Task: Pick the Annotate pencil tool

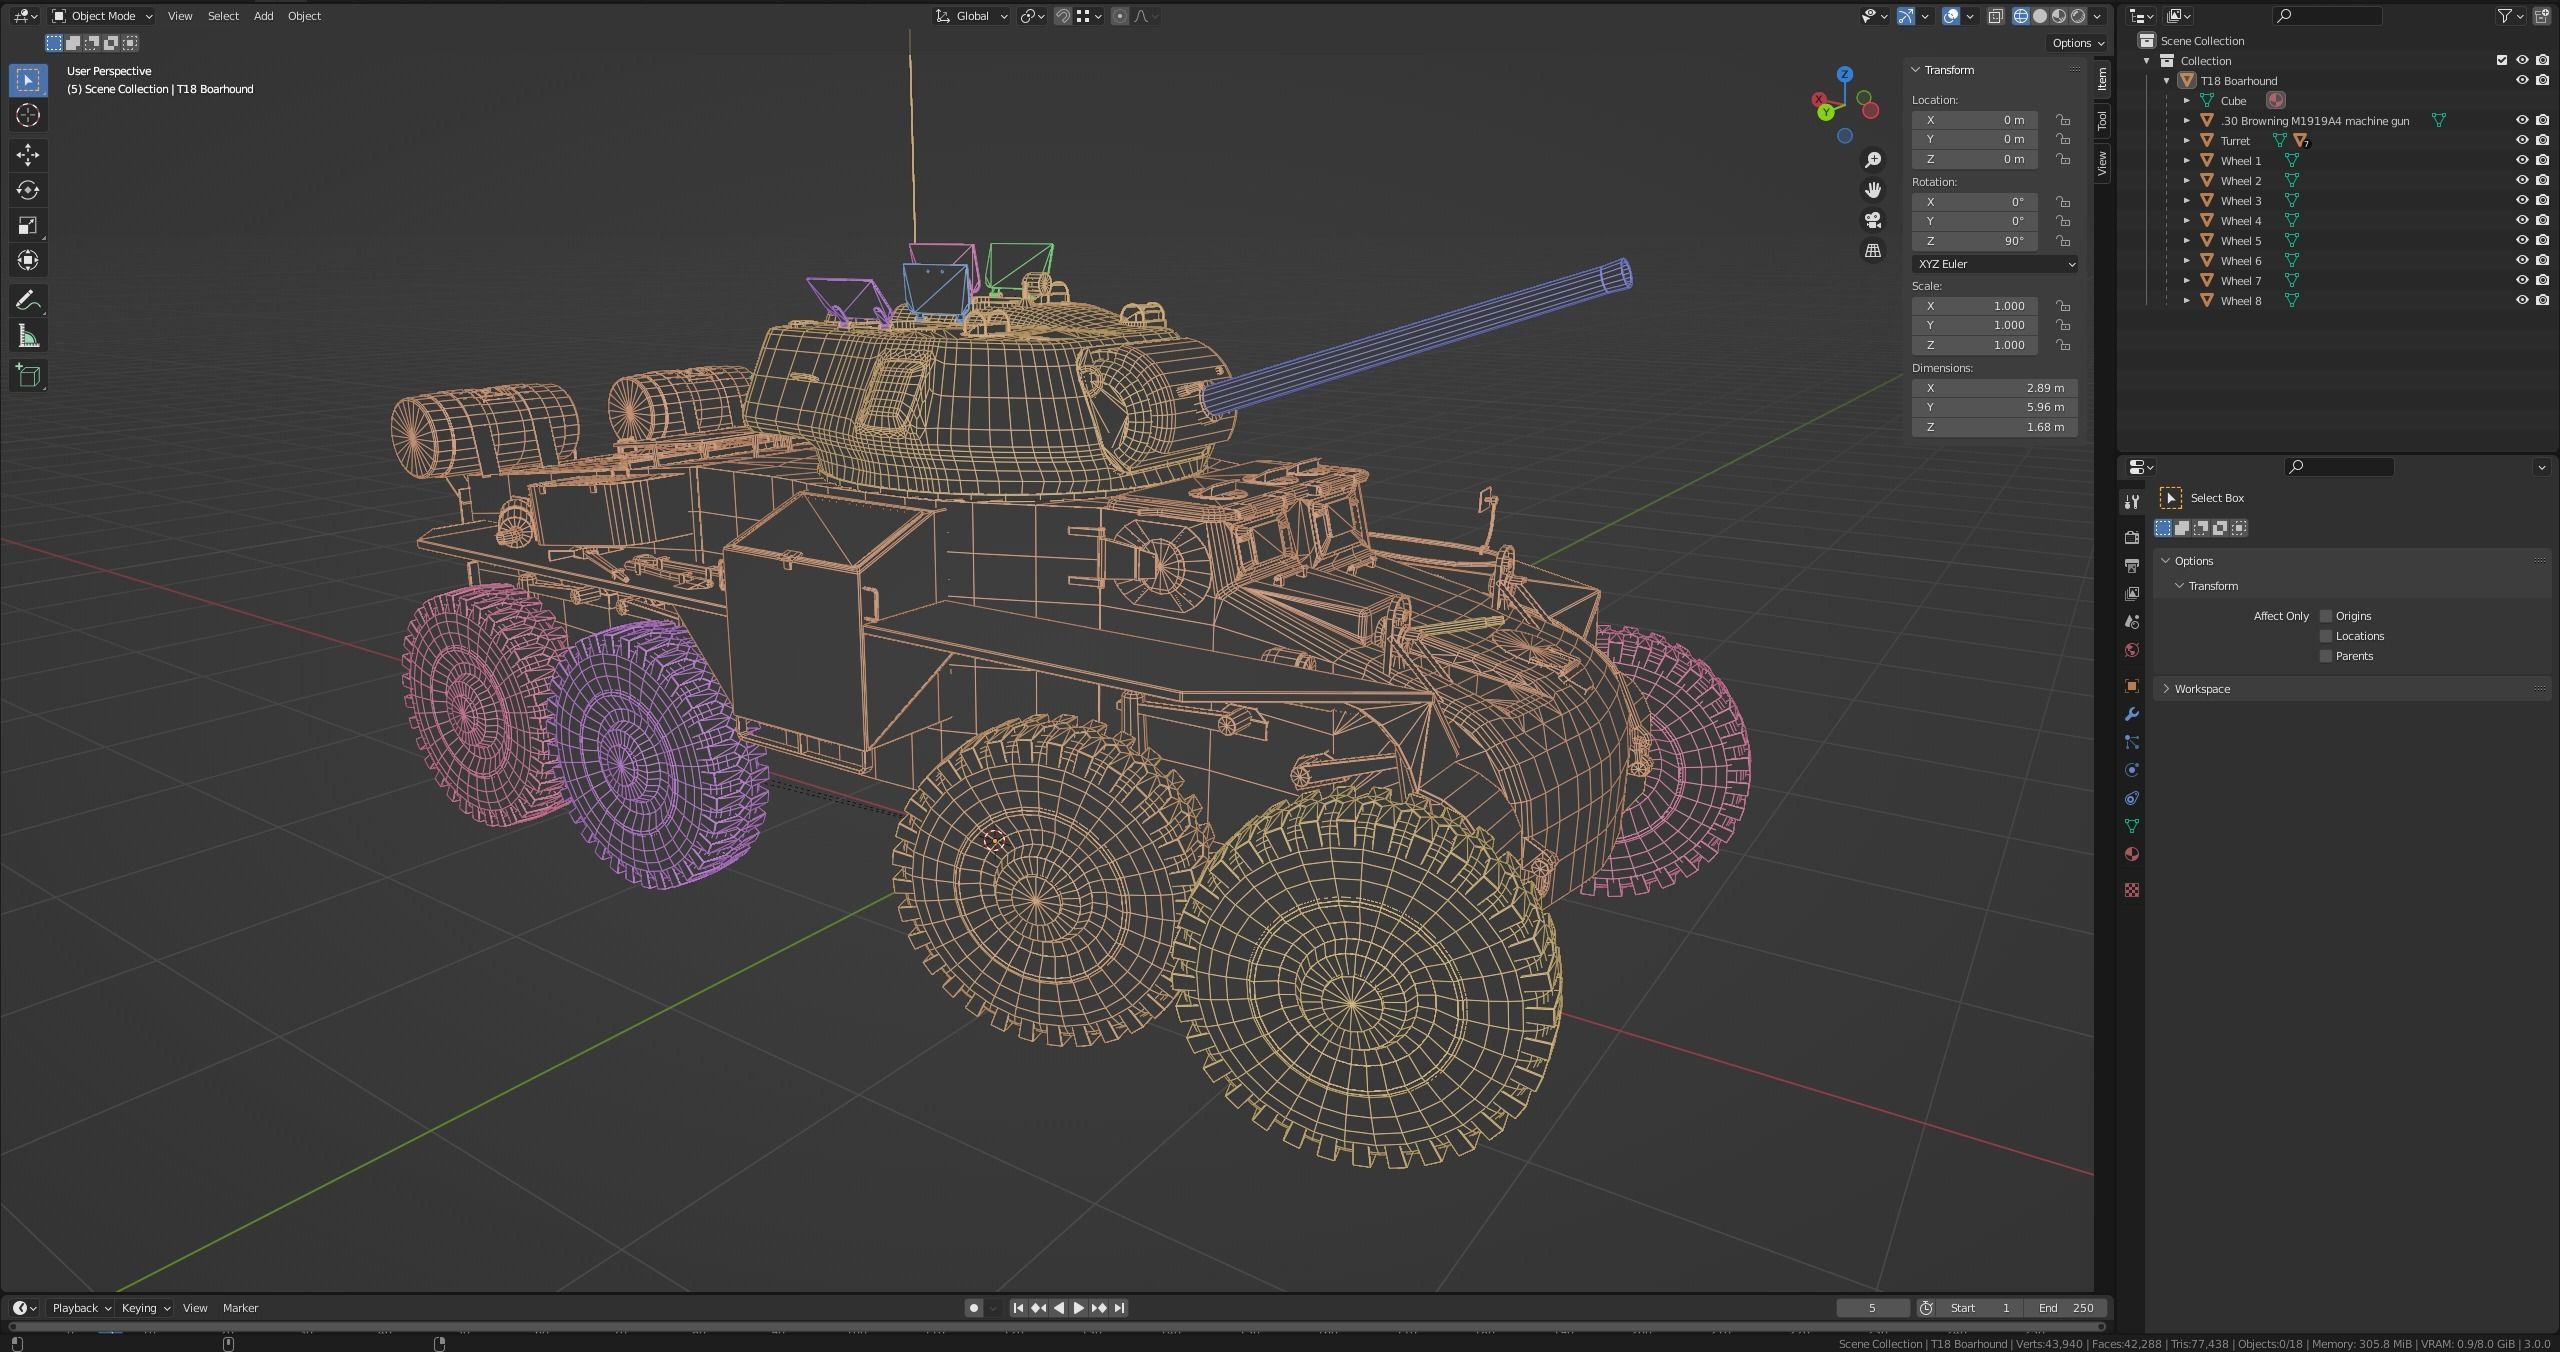Action: [28, 300]
